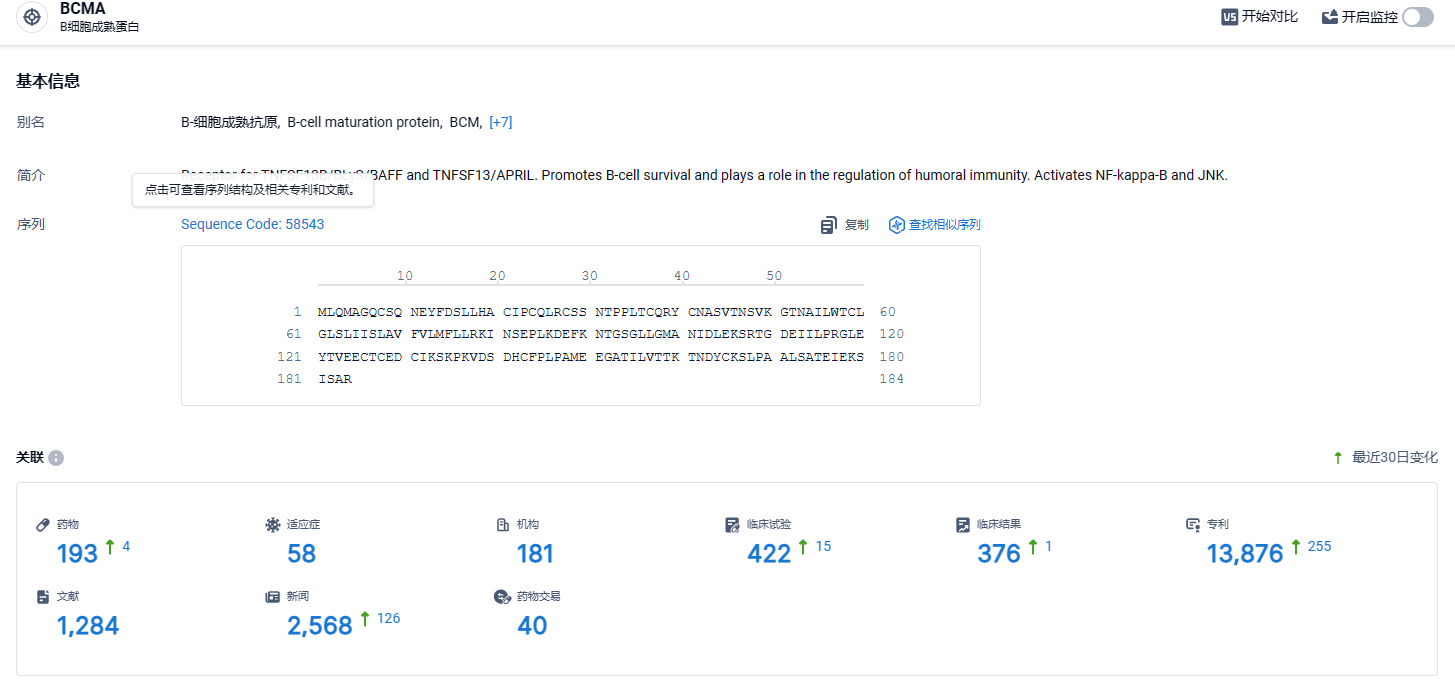Click the 专利 patent icon
1455x684 pixels.
(x=1193, y=524)
